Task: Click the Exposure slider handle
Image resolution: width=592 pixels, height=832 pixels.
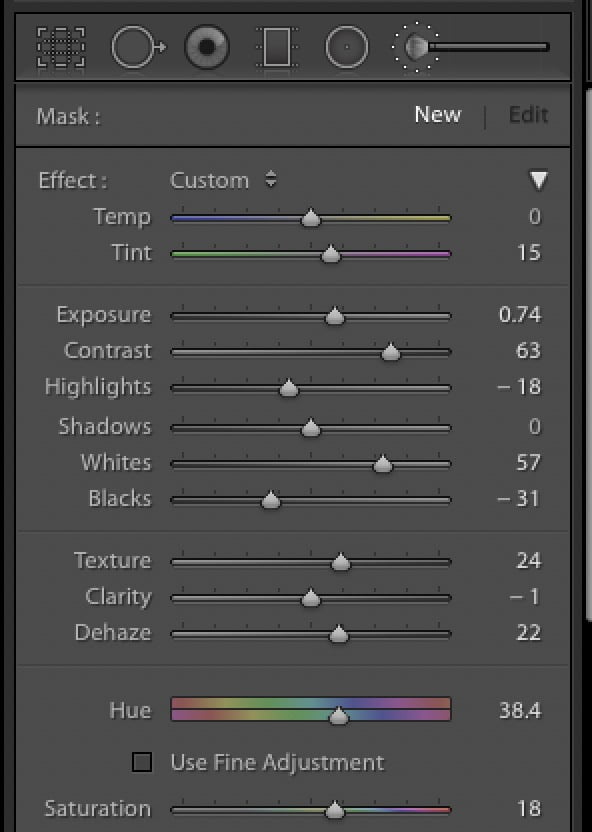Action: click(335, 316)
